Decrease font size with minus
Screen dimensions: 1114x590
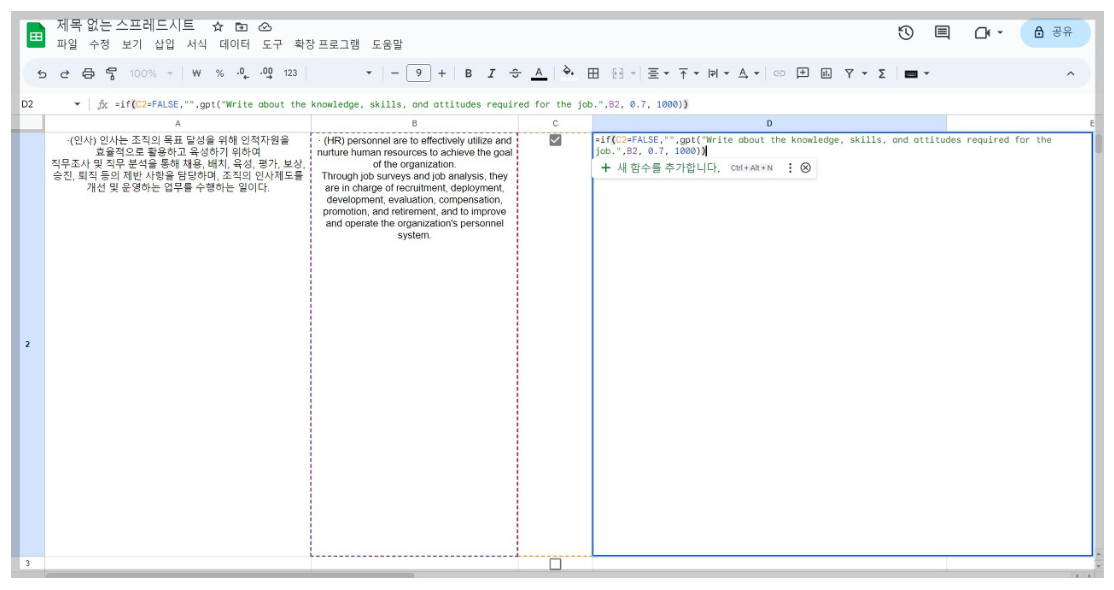[395, 73]
